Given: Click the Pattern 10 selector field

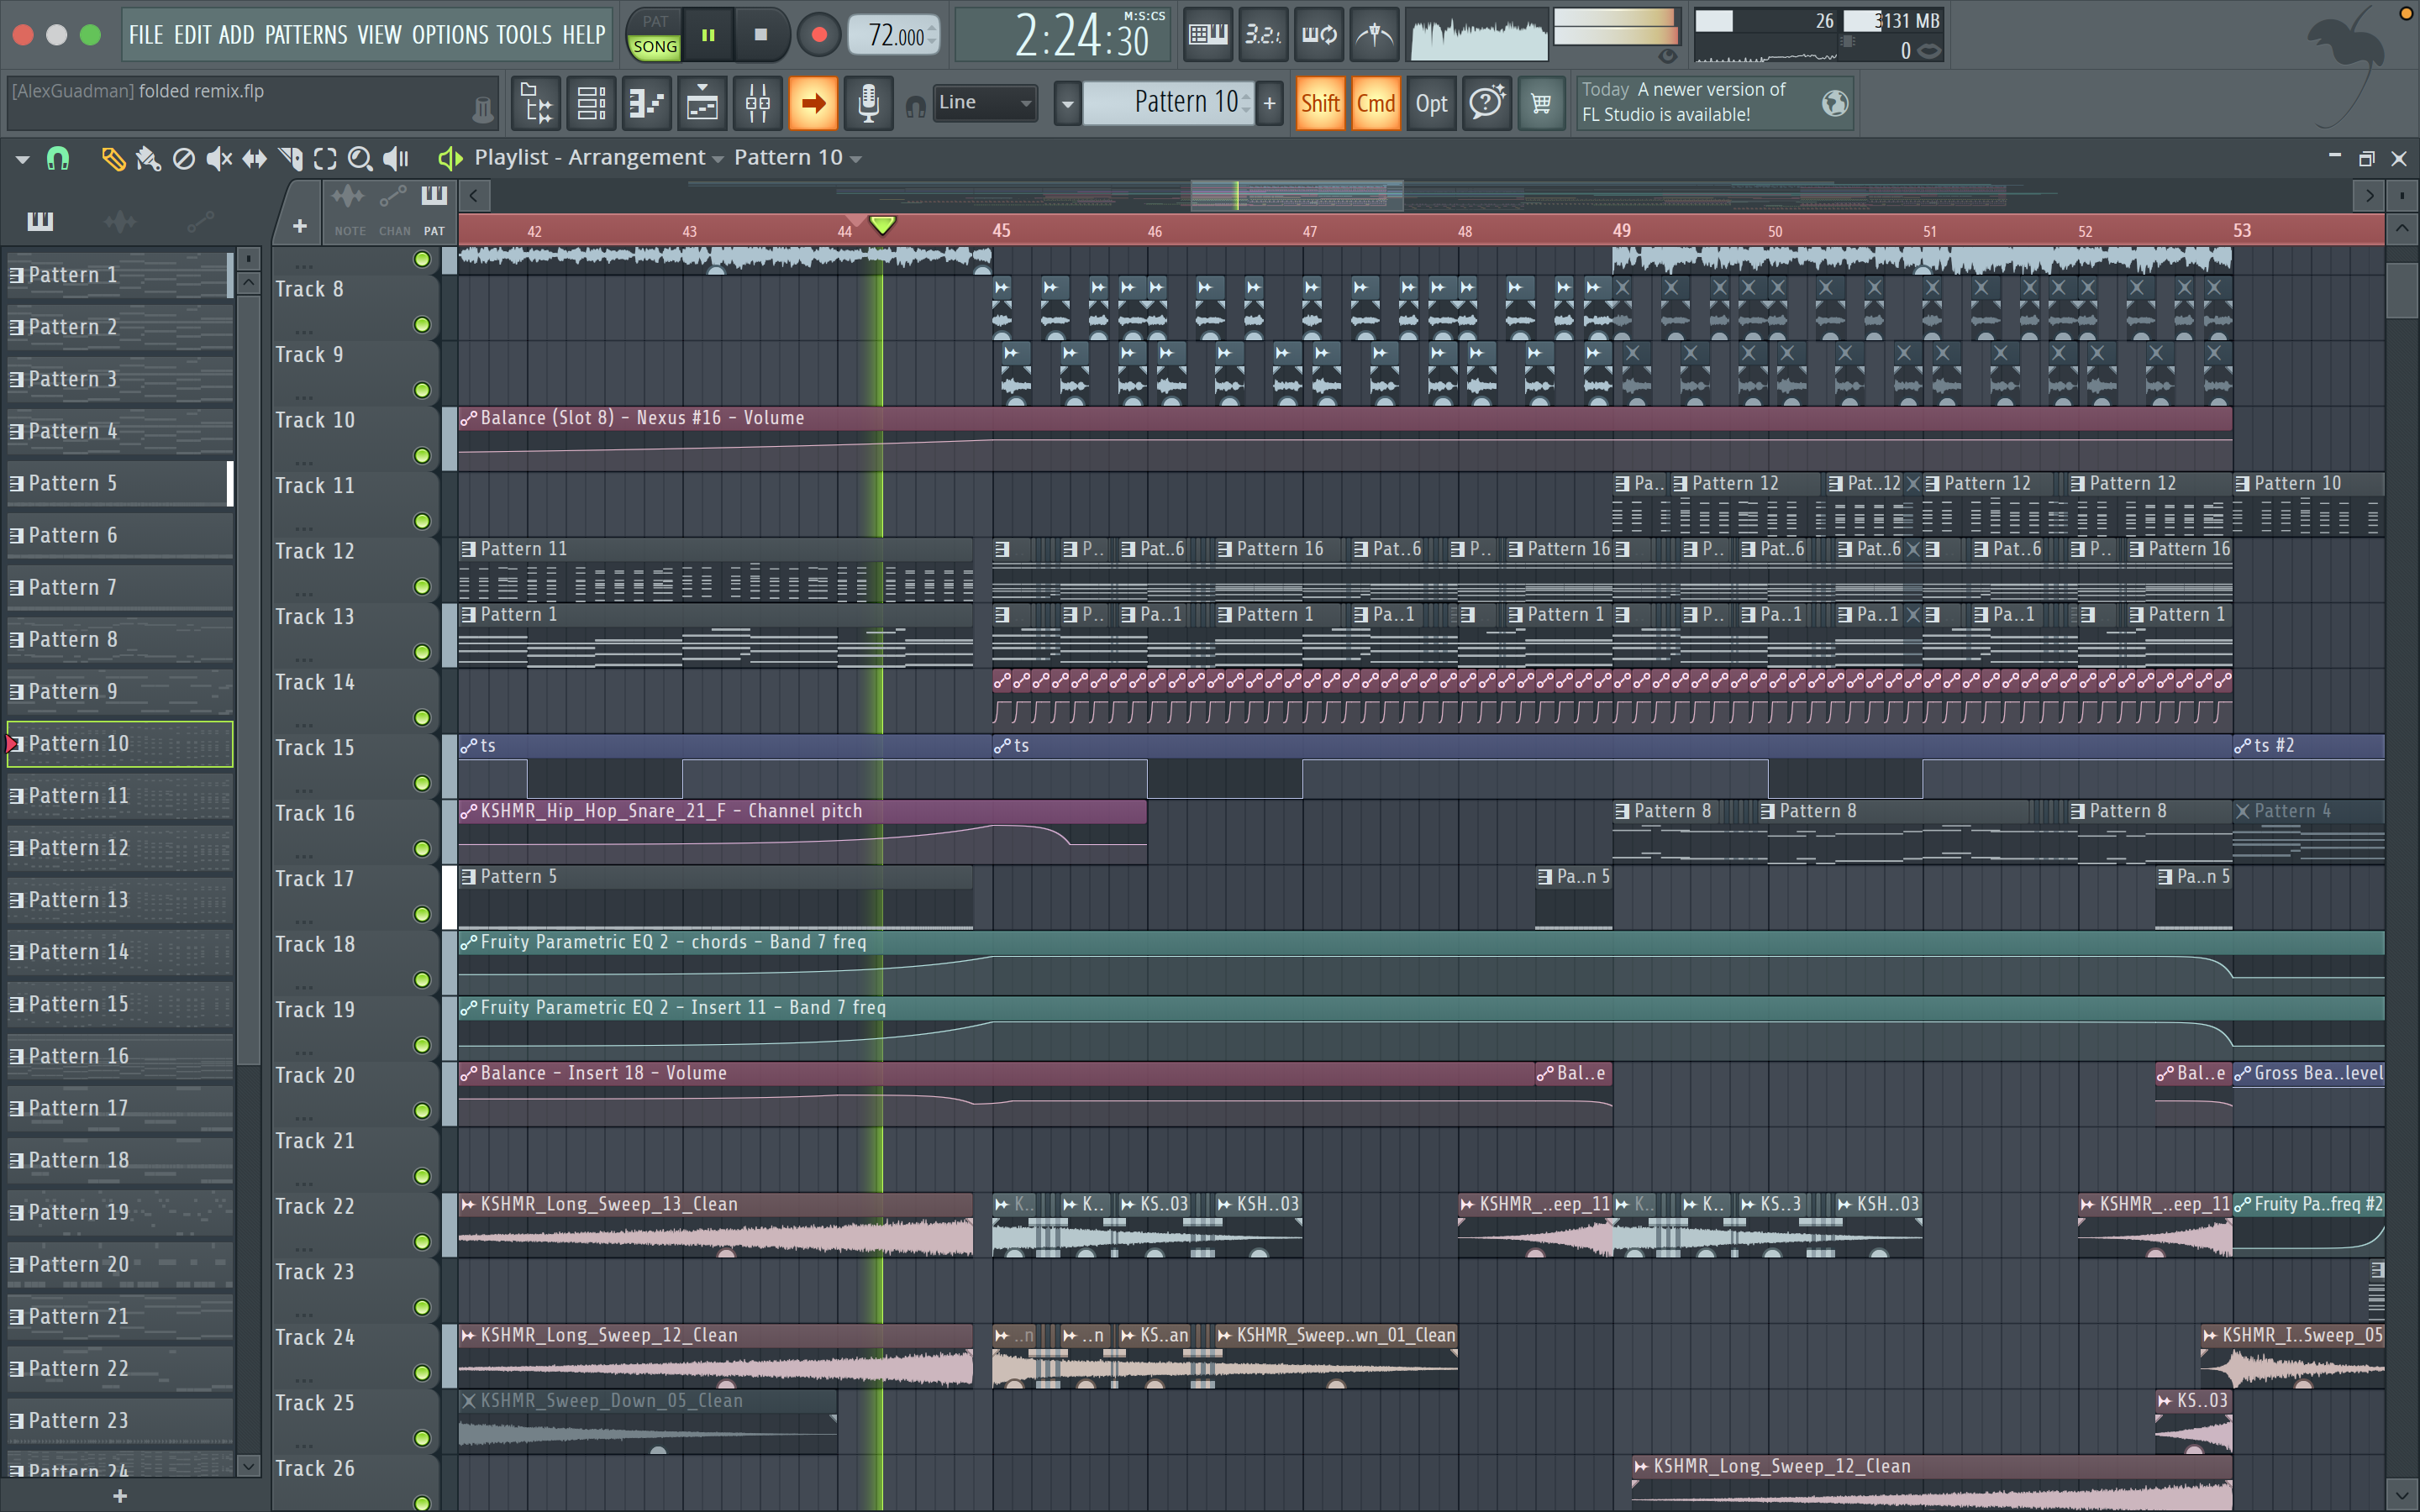Looking at the screenshot, I should pyautogui.click(x=1168, y=103).
